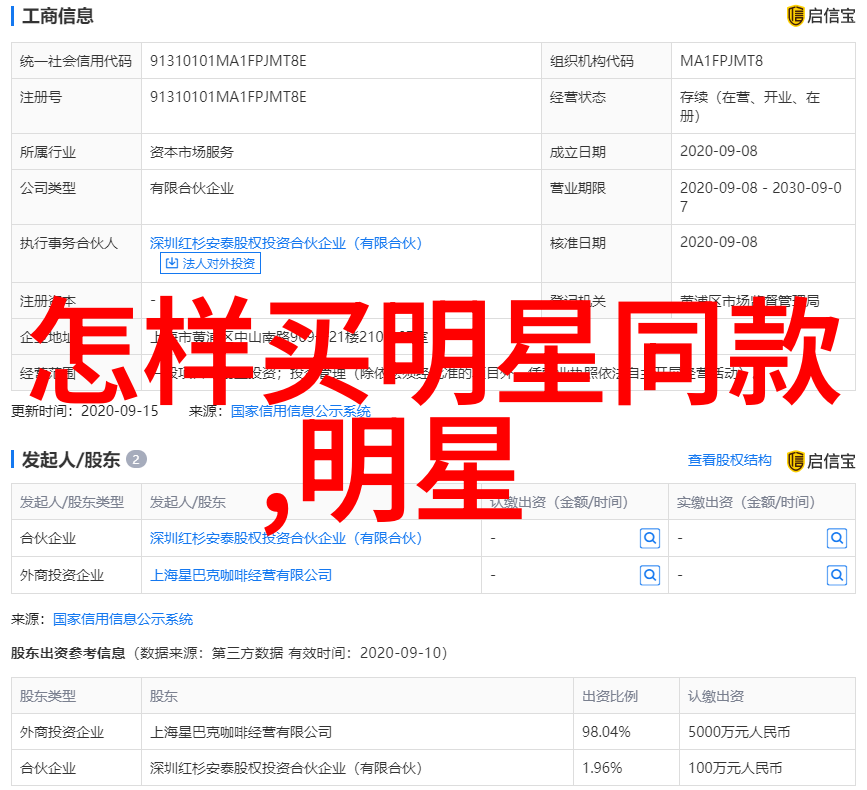This screenshot has height=790, width=867.
Task: Click the 所属行业 value 资本市场服务
Action: (192, 151)
